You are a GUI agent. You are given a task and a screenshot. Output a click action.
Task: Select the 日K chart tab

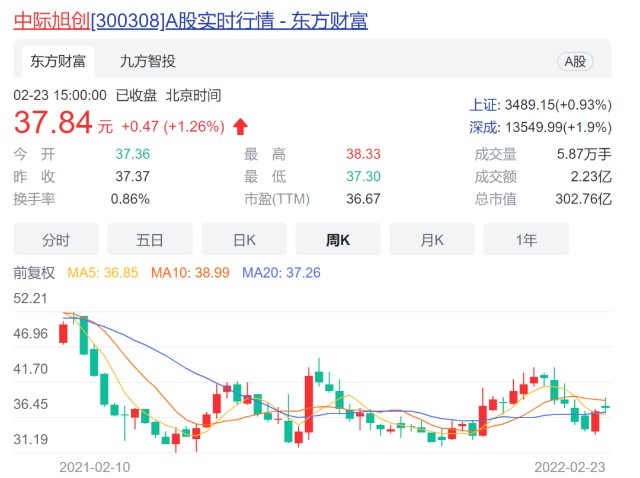click(x=244, y=240)
